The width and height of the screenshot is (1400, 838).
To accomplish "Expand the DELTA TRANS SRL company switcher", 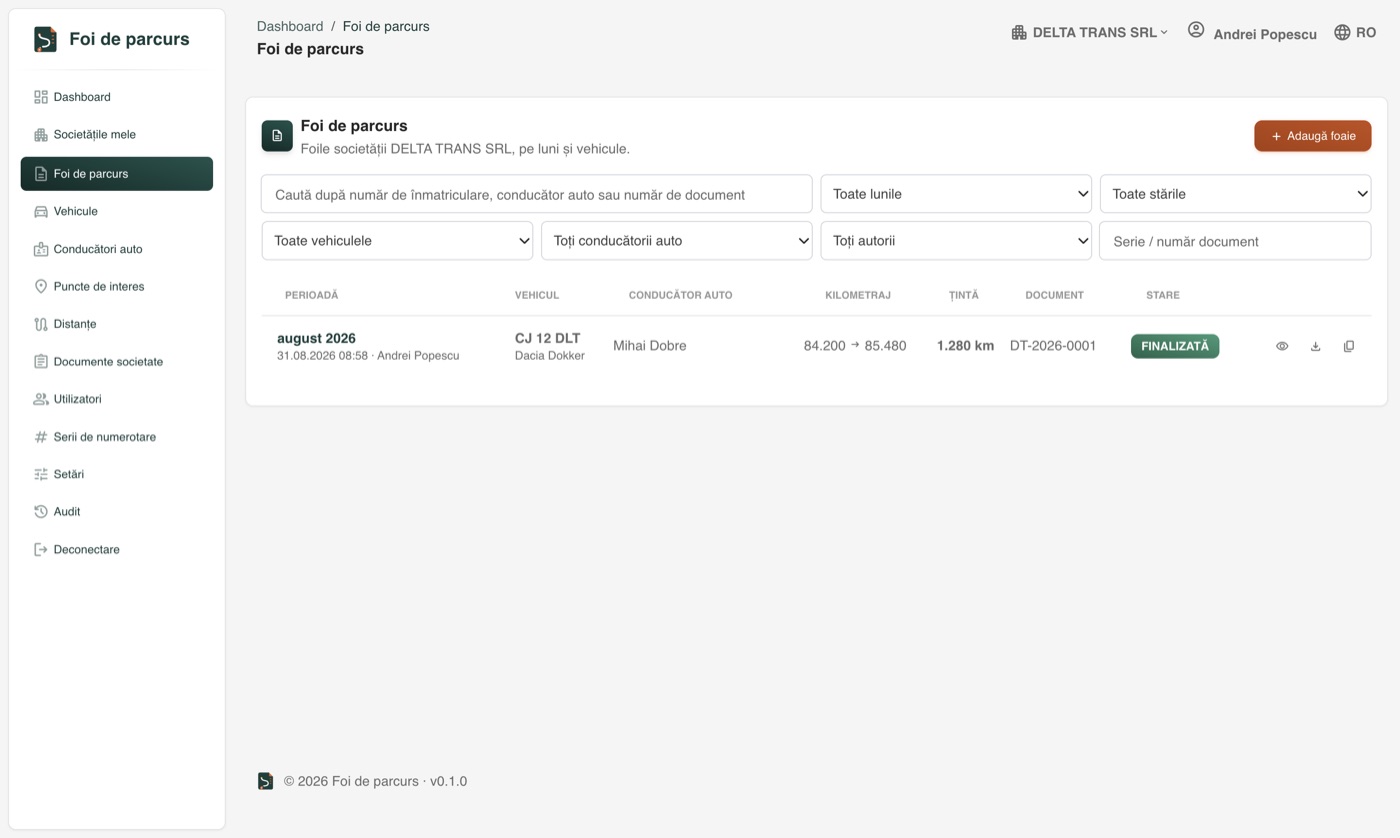I will pos(1089,33).
